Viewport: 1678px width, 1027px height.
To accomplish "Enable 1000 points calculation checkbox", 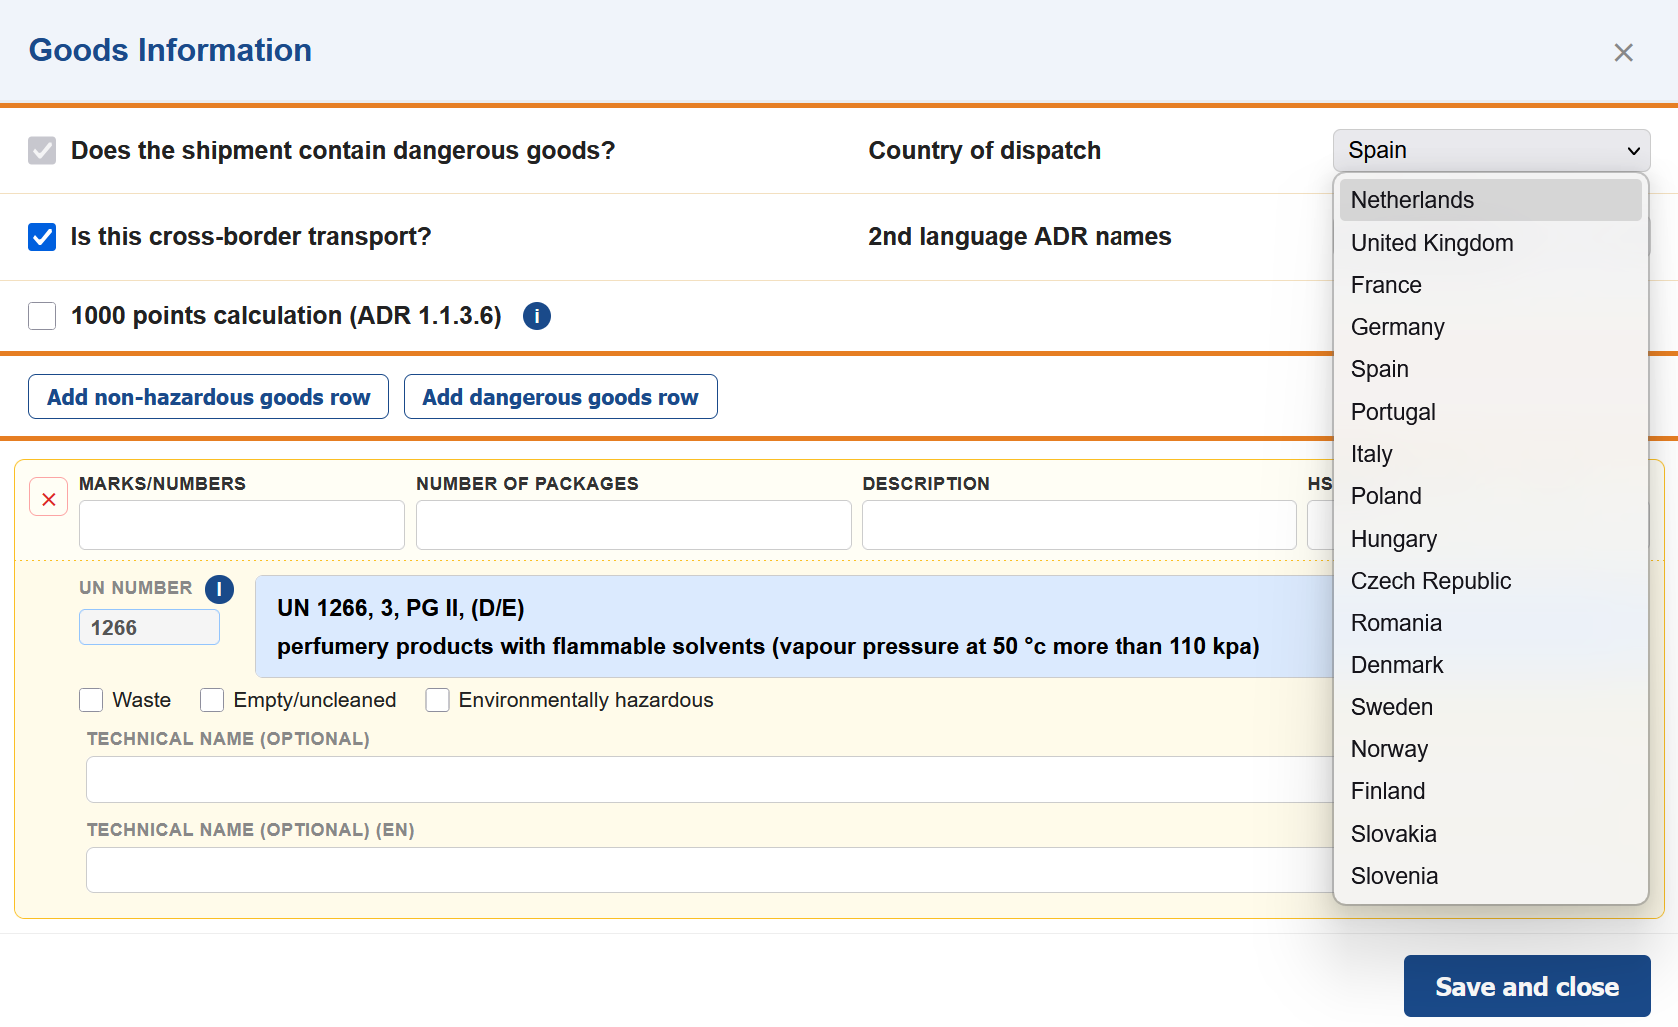I will (x=42, y=316).
